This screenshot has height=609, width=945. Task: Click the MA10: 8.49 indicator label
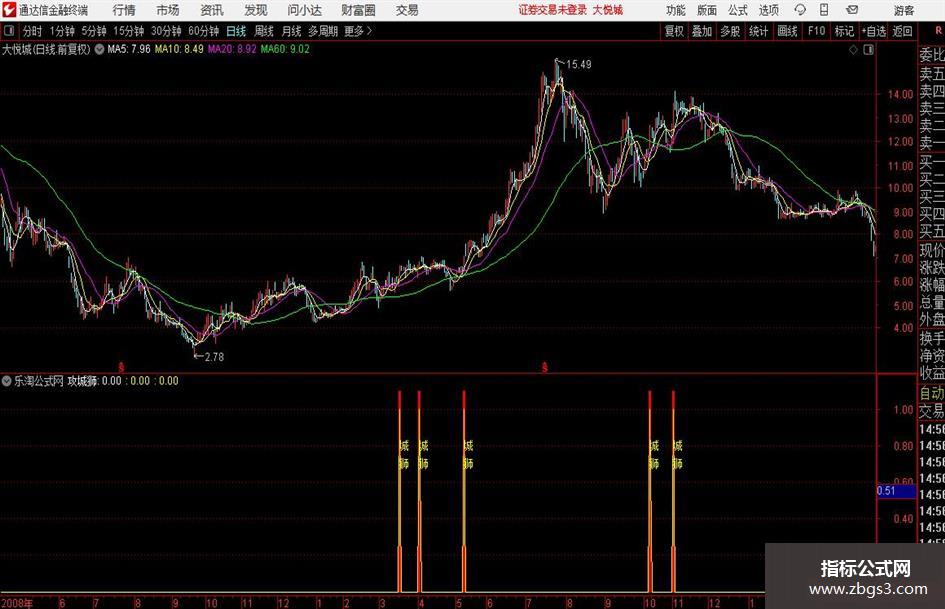179,49
